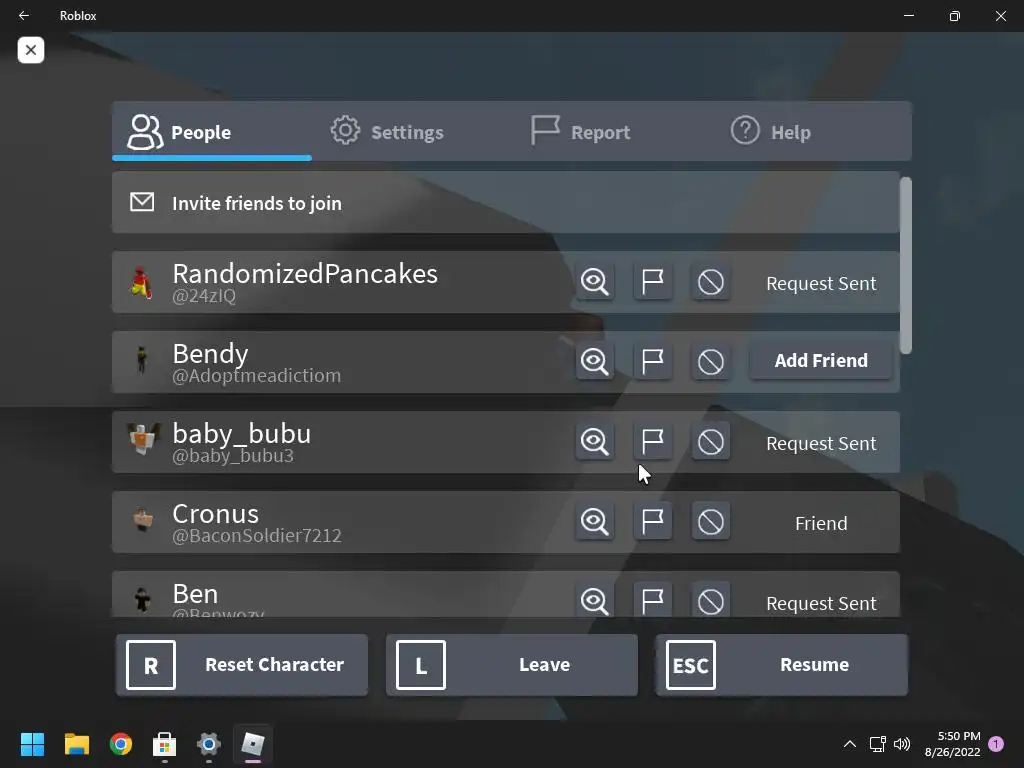Open File Explorer from the taskbar

(76, 744)
